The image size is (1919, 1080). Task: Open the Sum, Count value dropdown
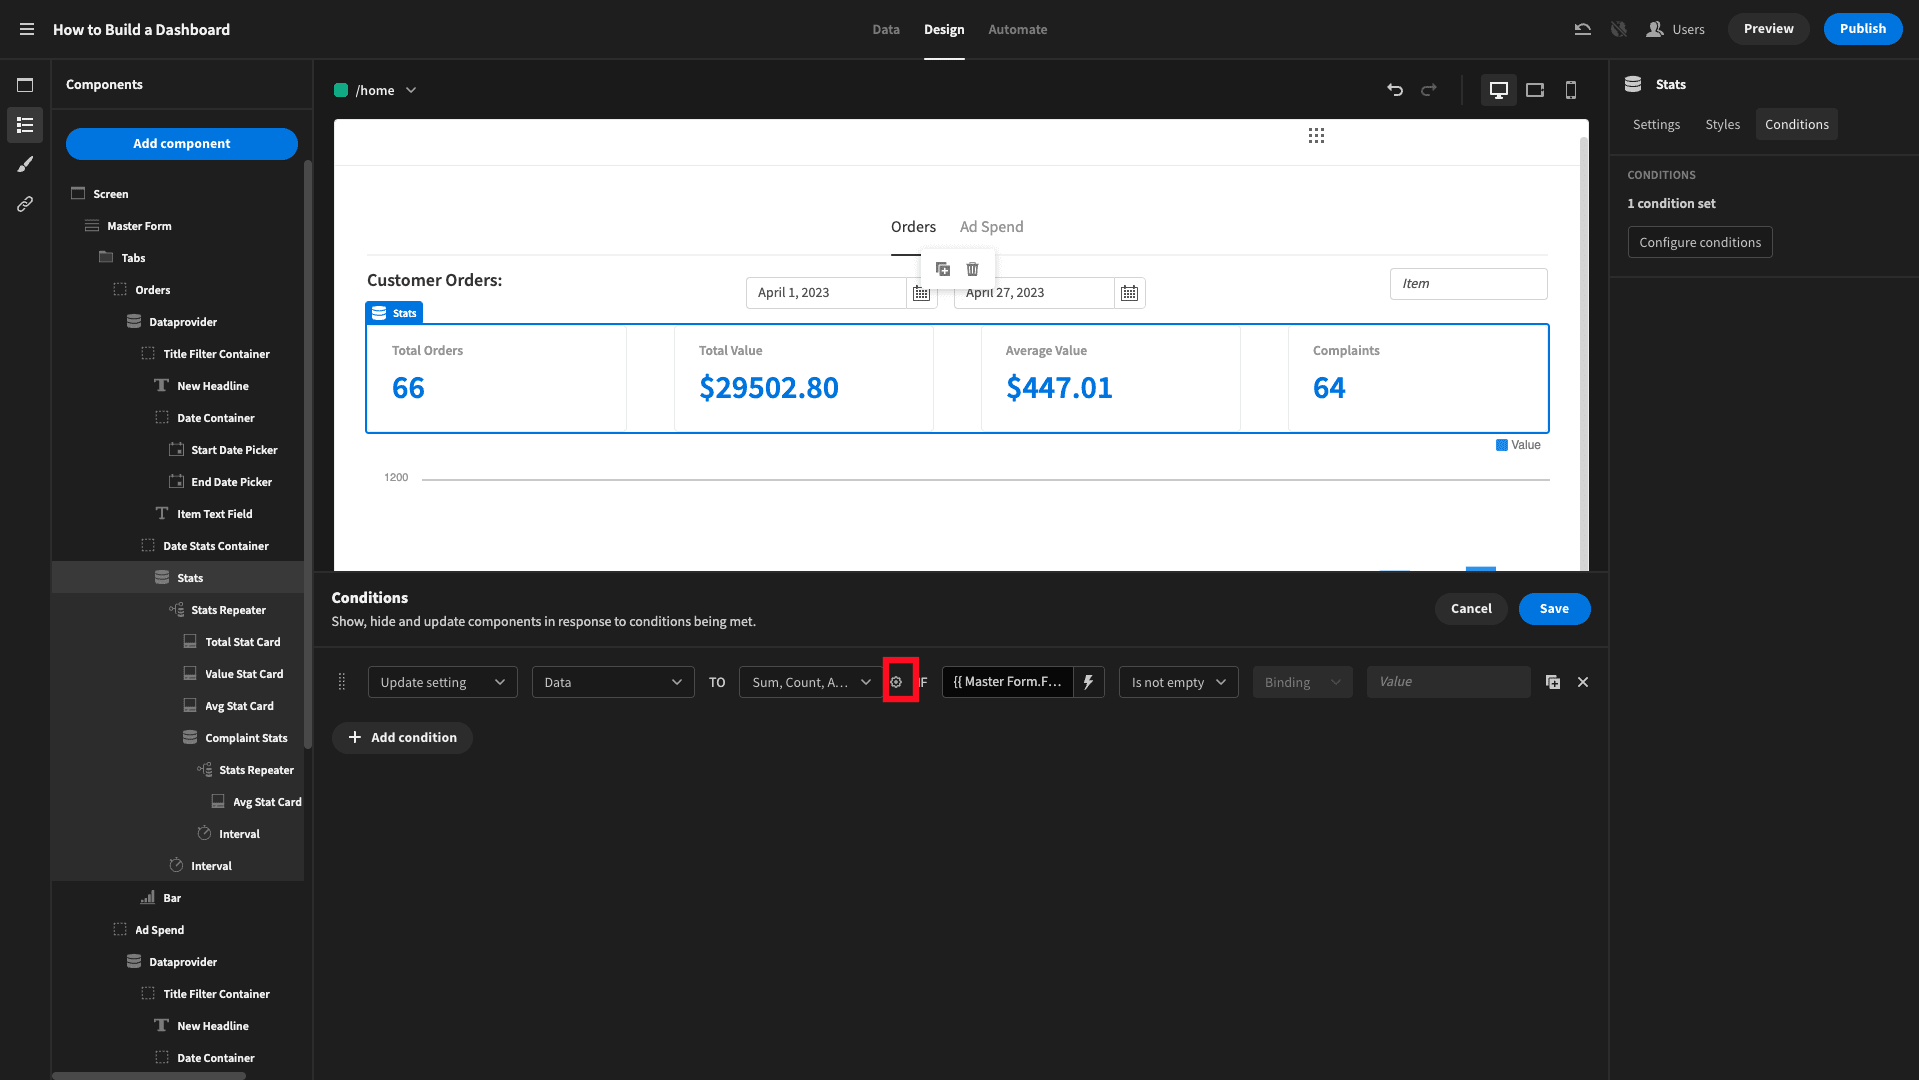tap(810, 682)
